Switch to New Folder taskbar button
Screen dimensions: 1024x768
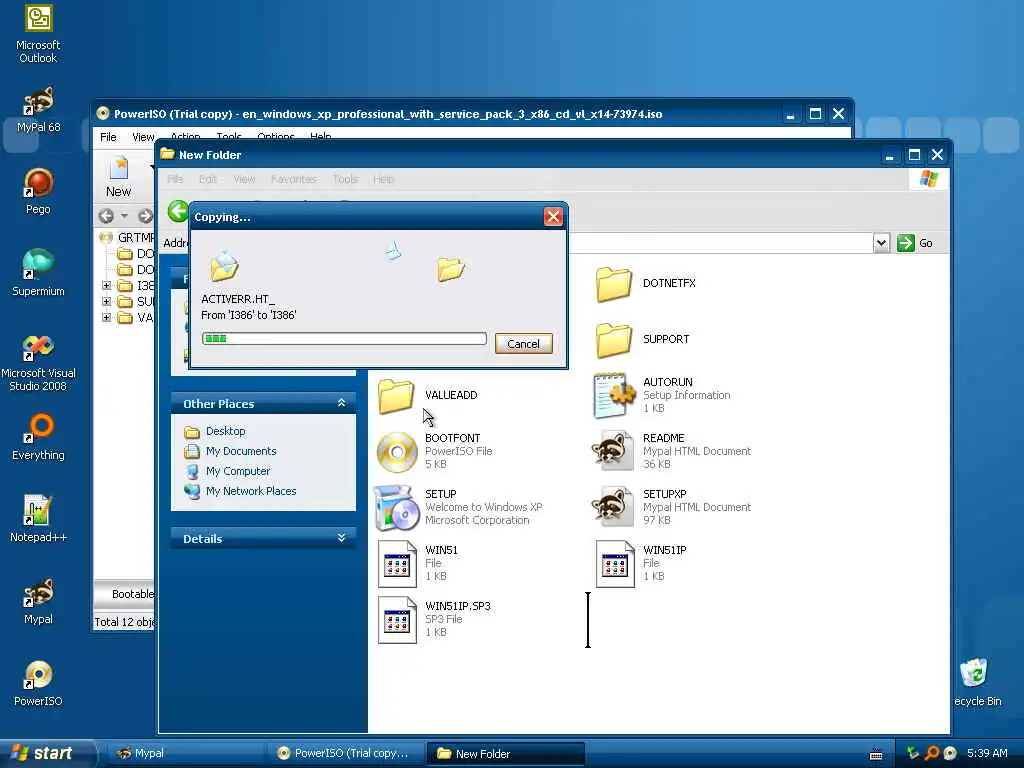[x=505, y=754]
